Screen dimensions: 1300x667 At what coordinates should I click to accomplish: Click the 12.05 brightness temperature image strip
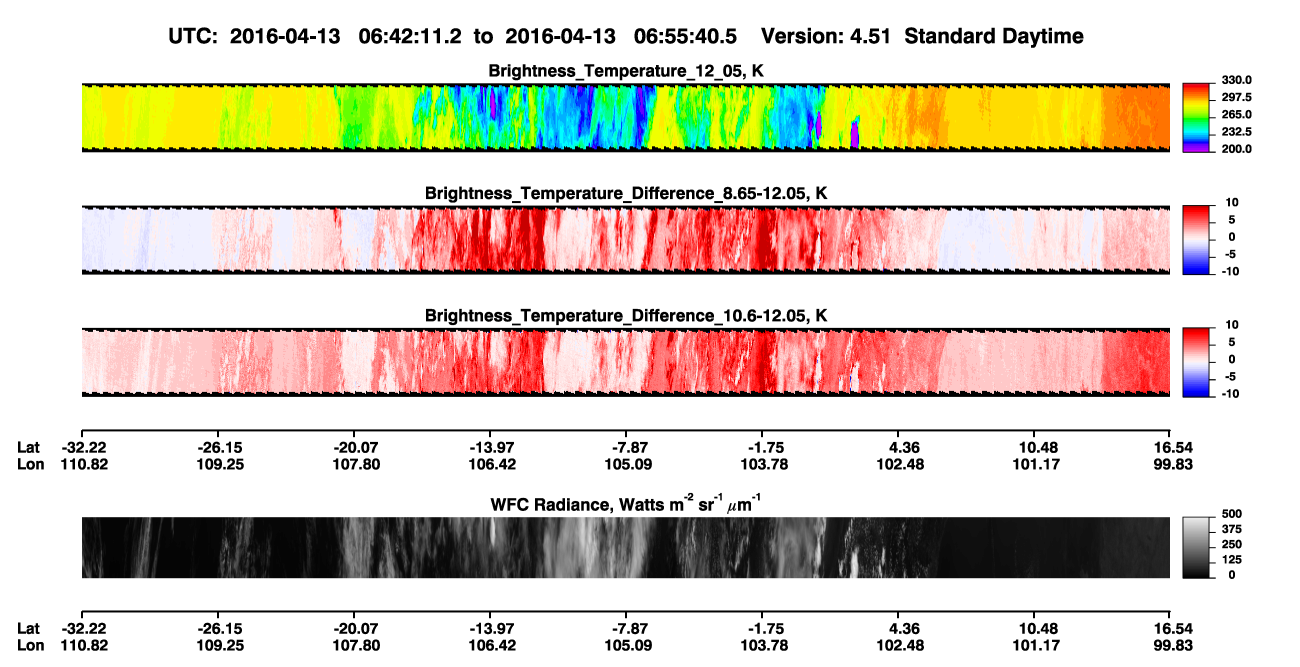coord(626,117)
